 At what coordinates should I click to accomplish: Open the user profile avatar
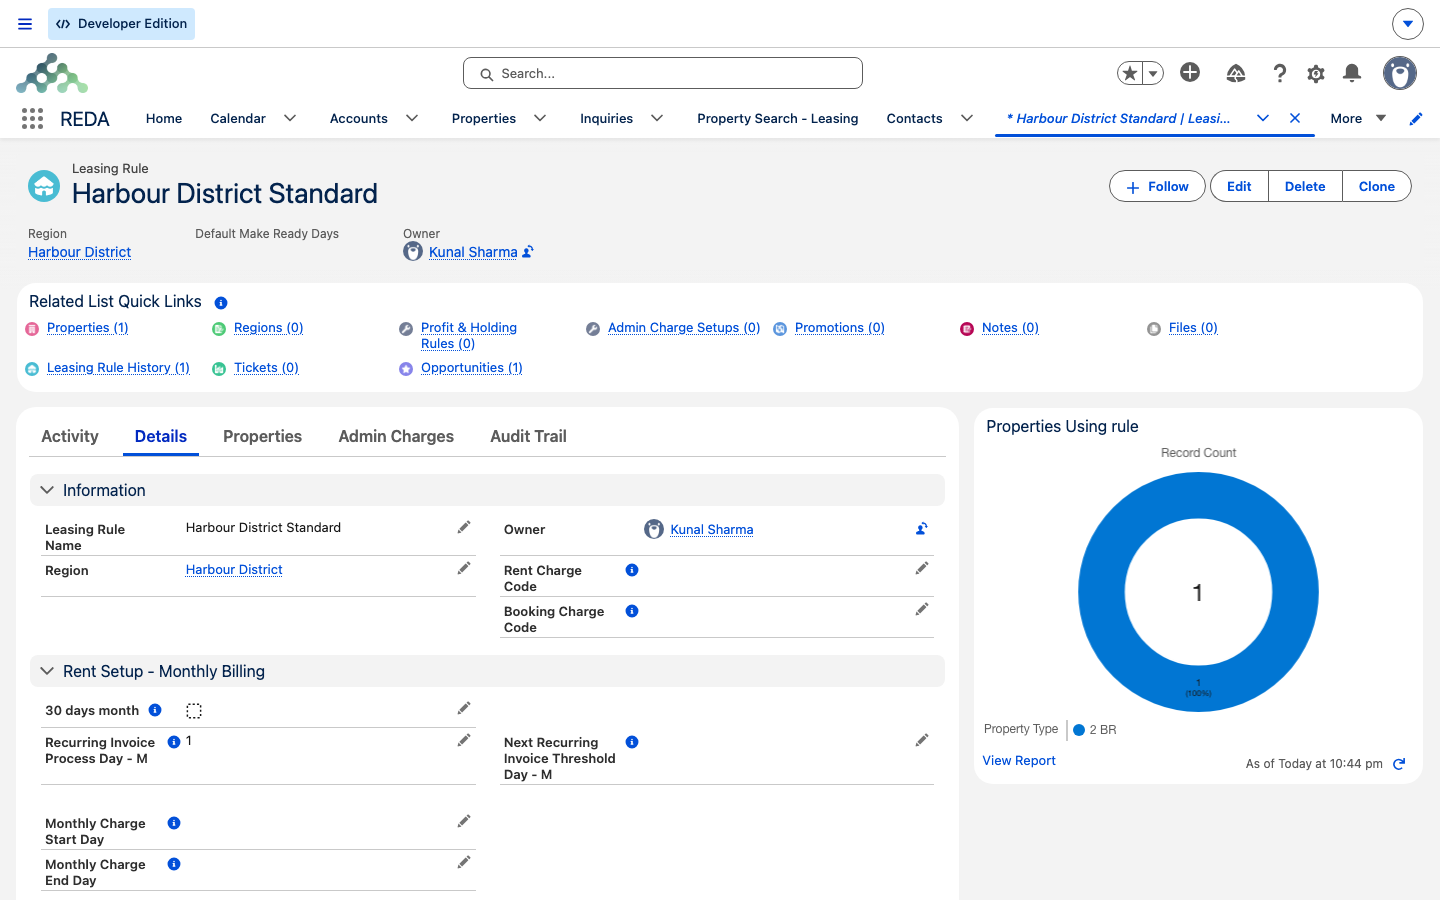pos(1400,73)
